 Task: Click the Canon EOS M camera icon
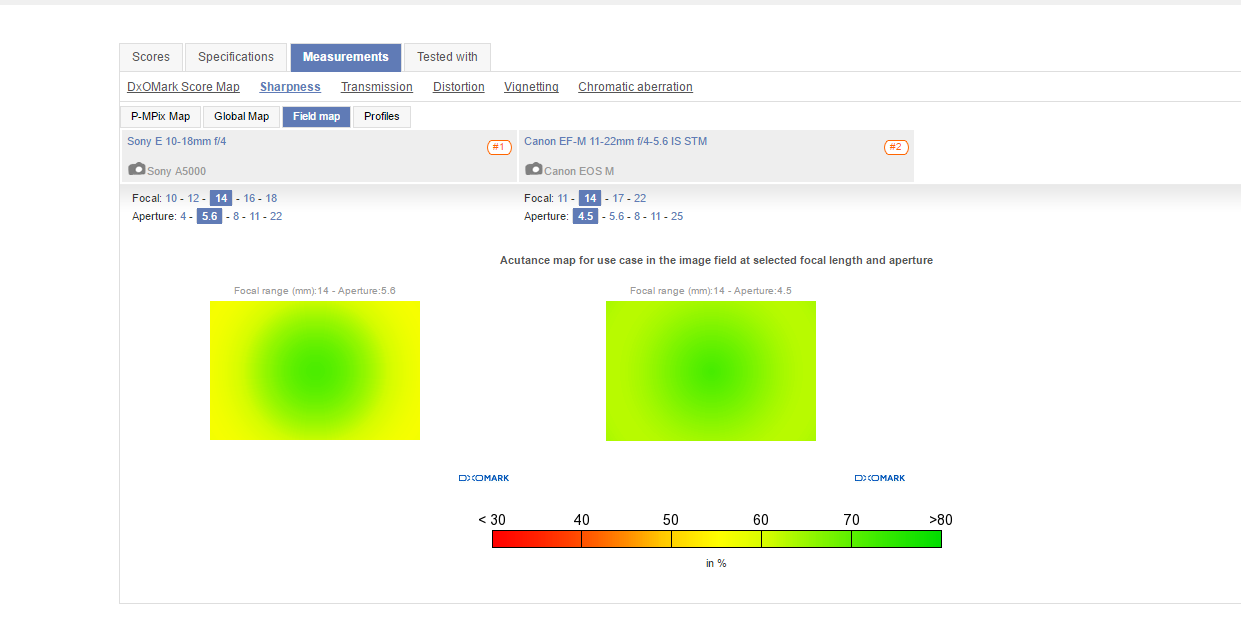(x=534, y=169)
